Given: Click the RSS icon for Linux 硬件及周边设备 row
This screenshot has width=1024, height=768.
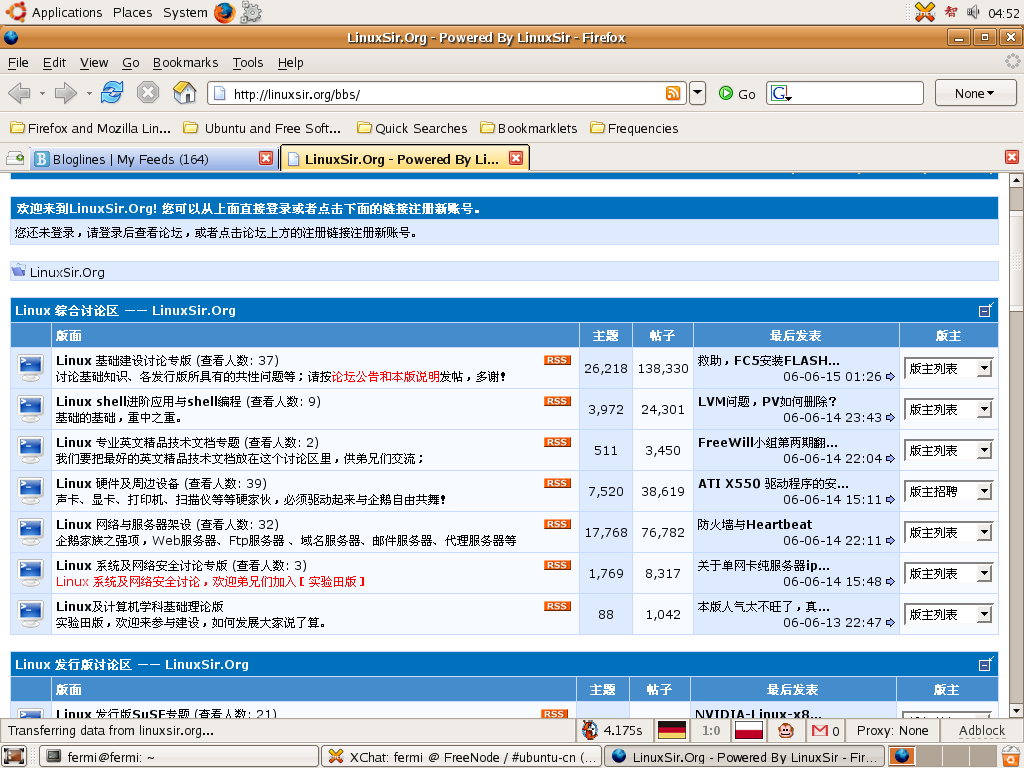Looking at the screenshot, I should pos(557,484).
